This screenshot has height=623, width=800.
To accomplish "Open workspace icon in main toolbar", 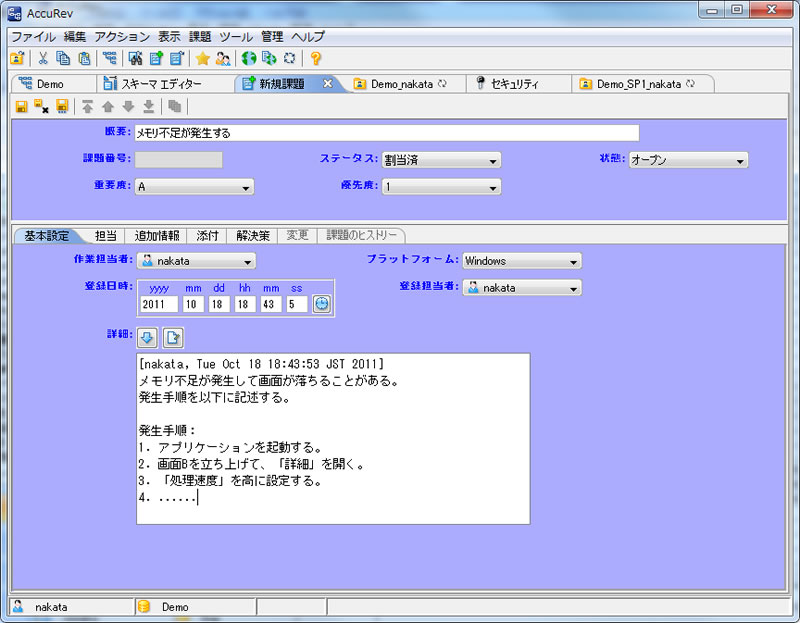I will (x=17, y=58).
